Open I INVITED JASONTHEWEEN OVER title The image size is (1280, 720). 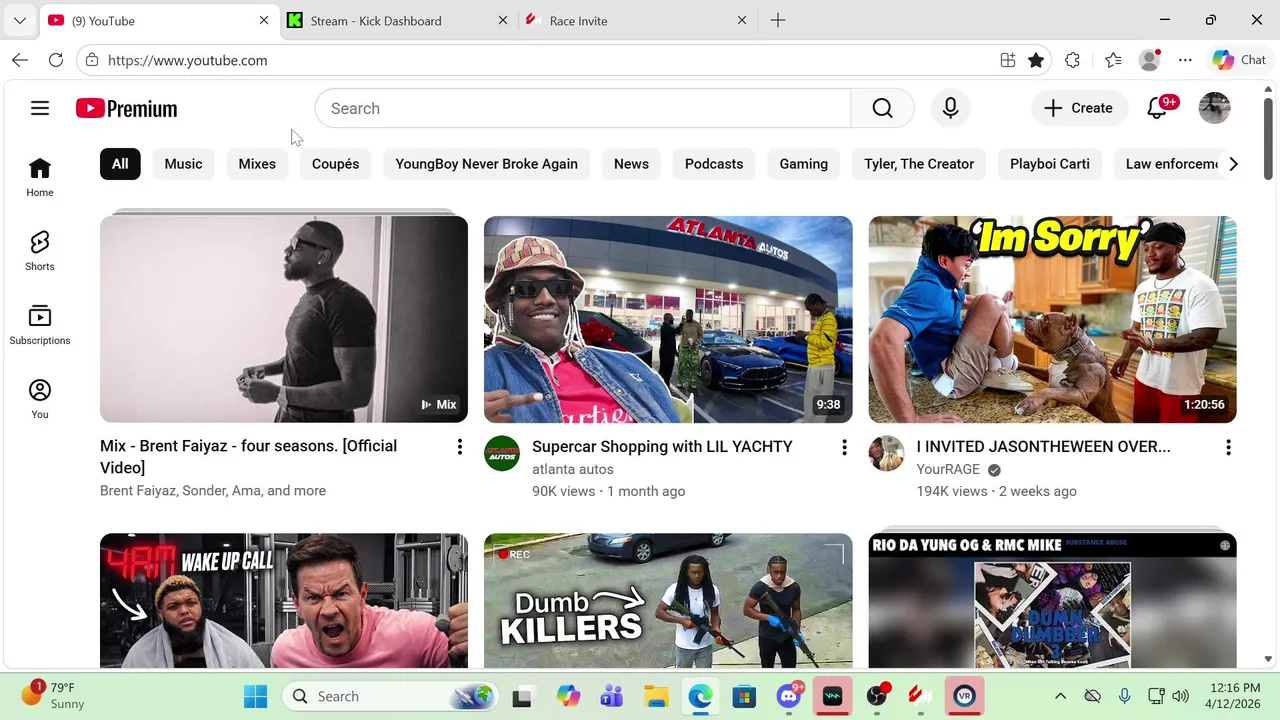(1043, 446)
